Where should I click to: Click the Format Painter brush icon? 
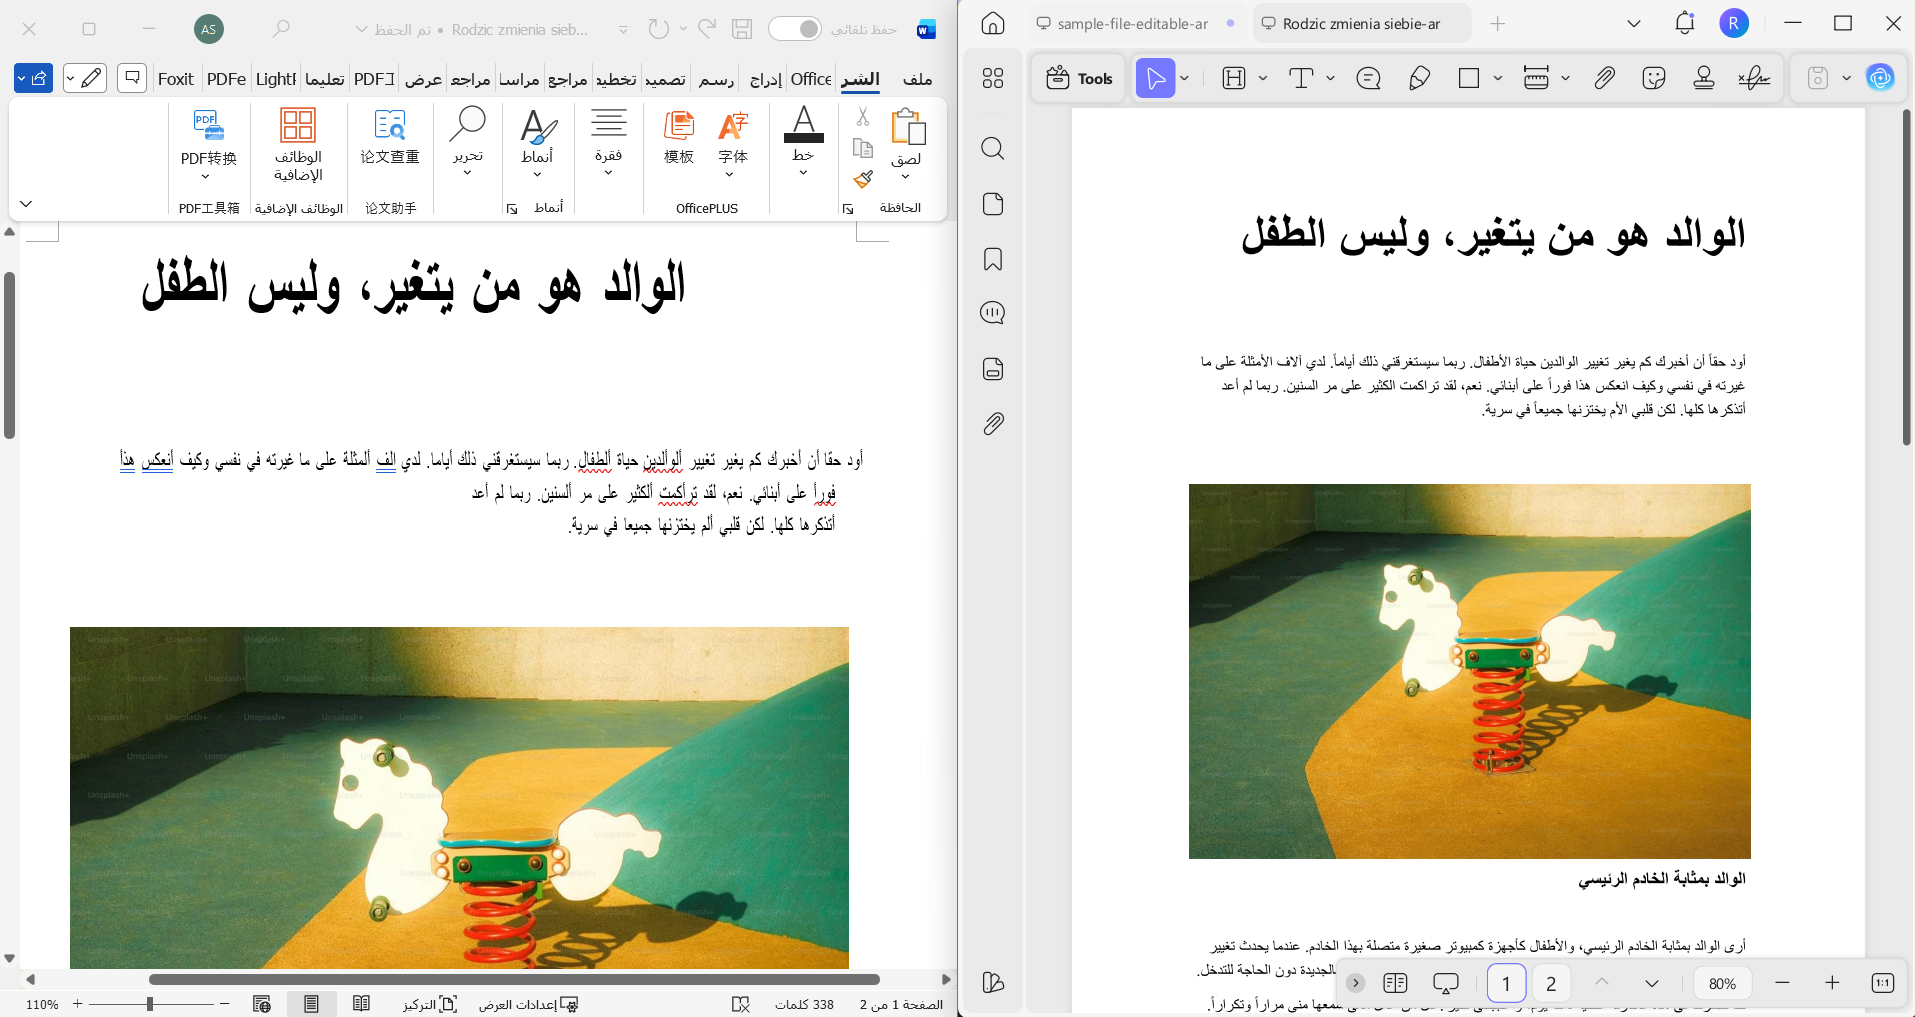tap(863, 179)
